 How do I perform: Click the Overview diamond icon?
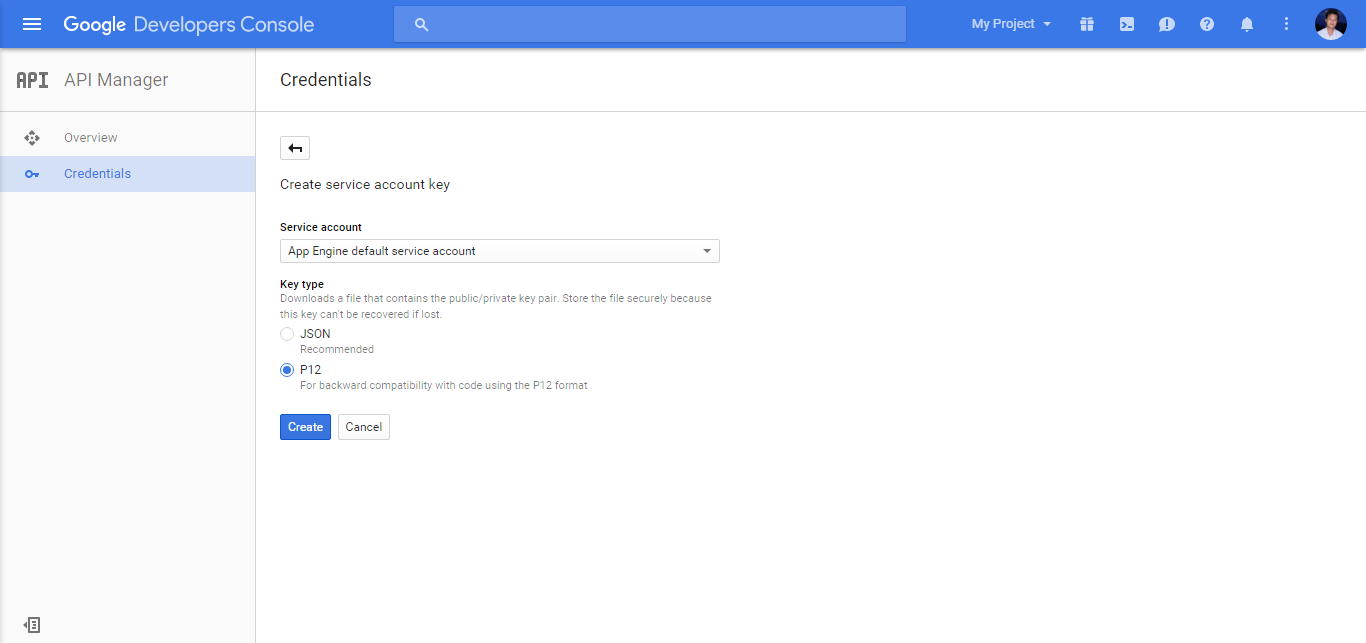pos(32,138)
